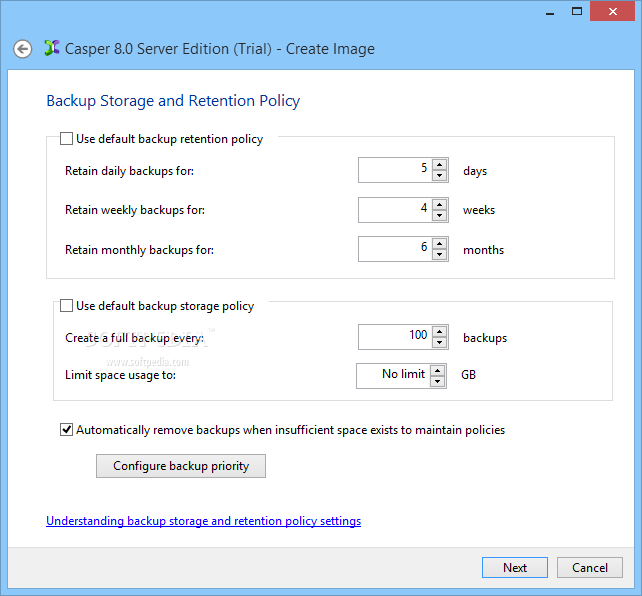Click the Retain daily backups for label
The image size is (642, 596).
click(129, 171)
